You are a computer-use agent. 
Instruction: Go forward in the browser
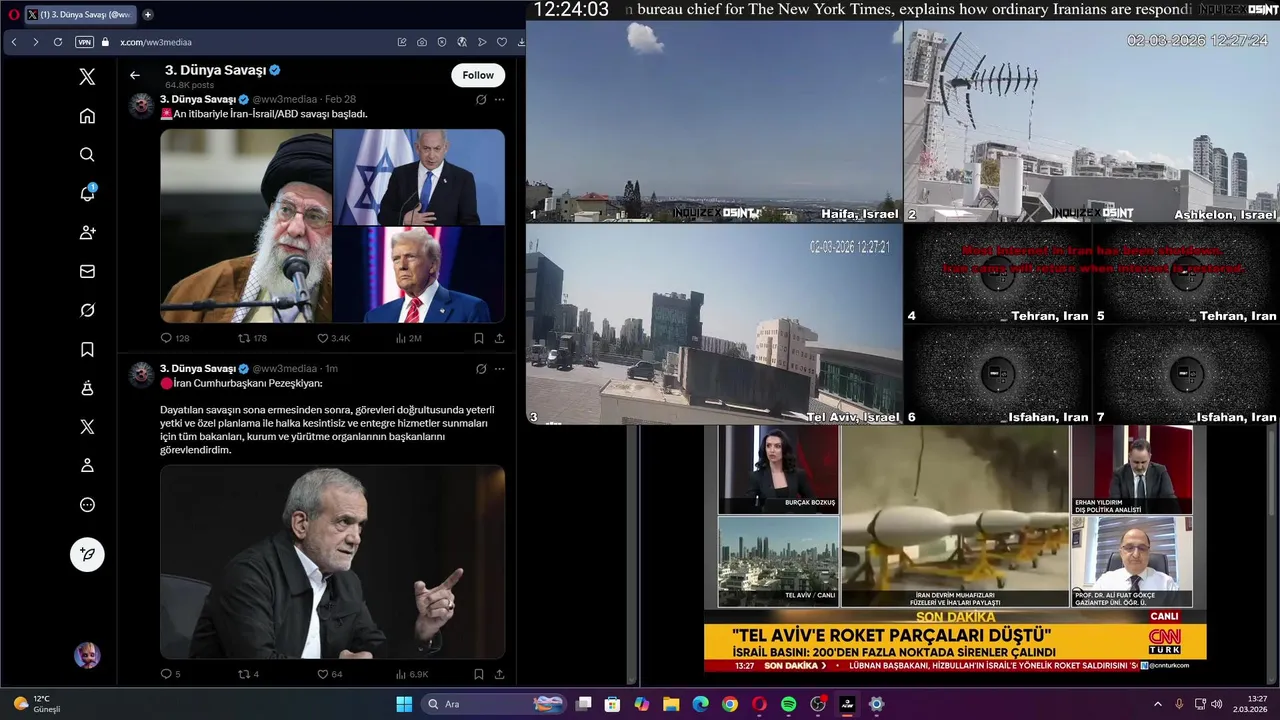[36, 42]
